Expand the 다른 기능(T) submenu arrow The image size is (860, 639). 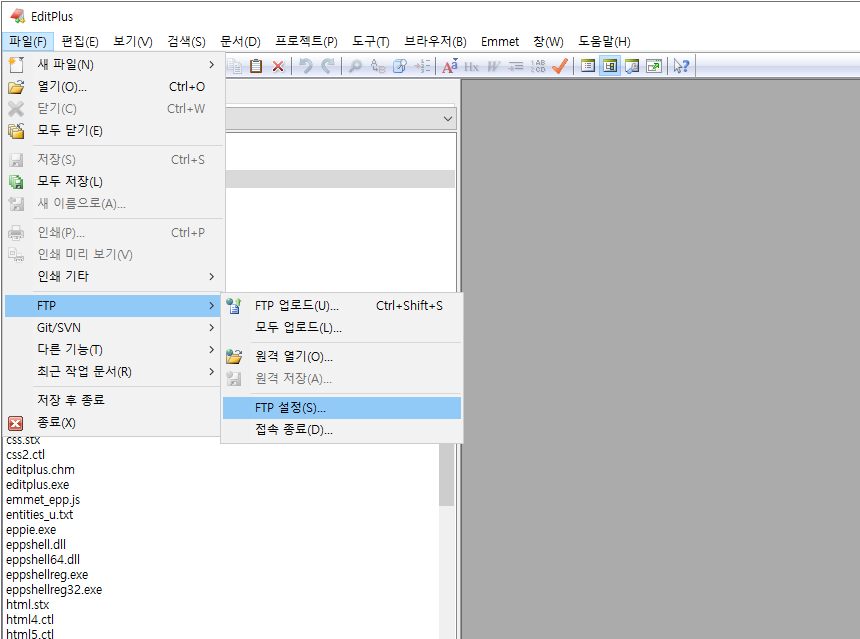pos(212,349)
